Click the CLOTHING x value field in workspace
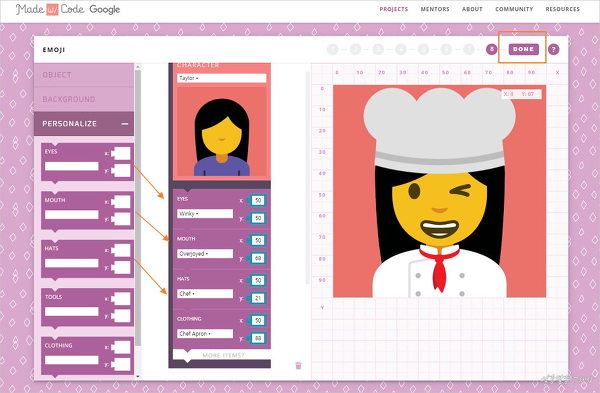600x393 pixels. tap(258, 320)
